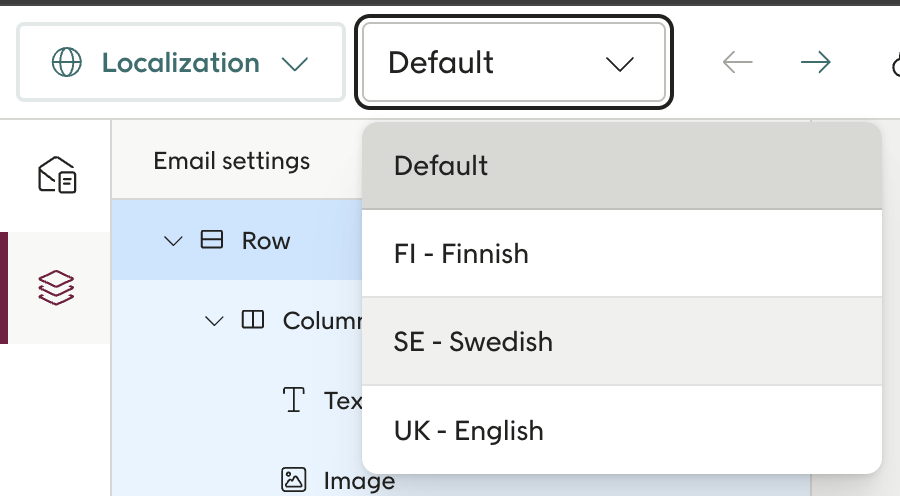Click the forward arrow in toolbar
Viewport: 900px width, 496px height.
point(816,63)
